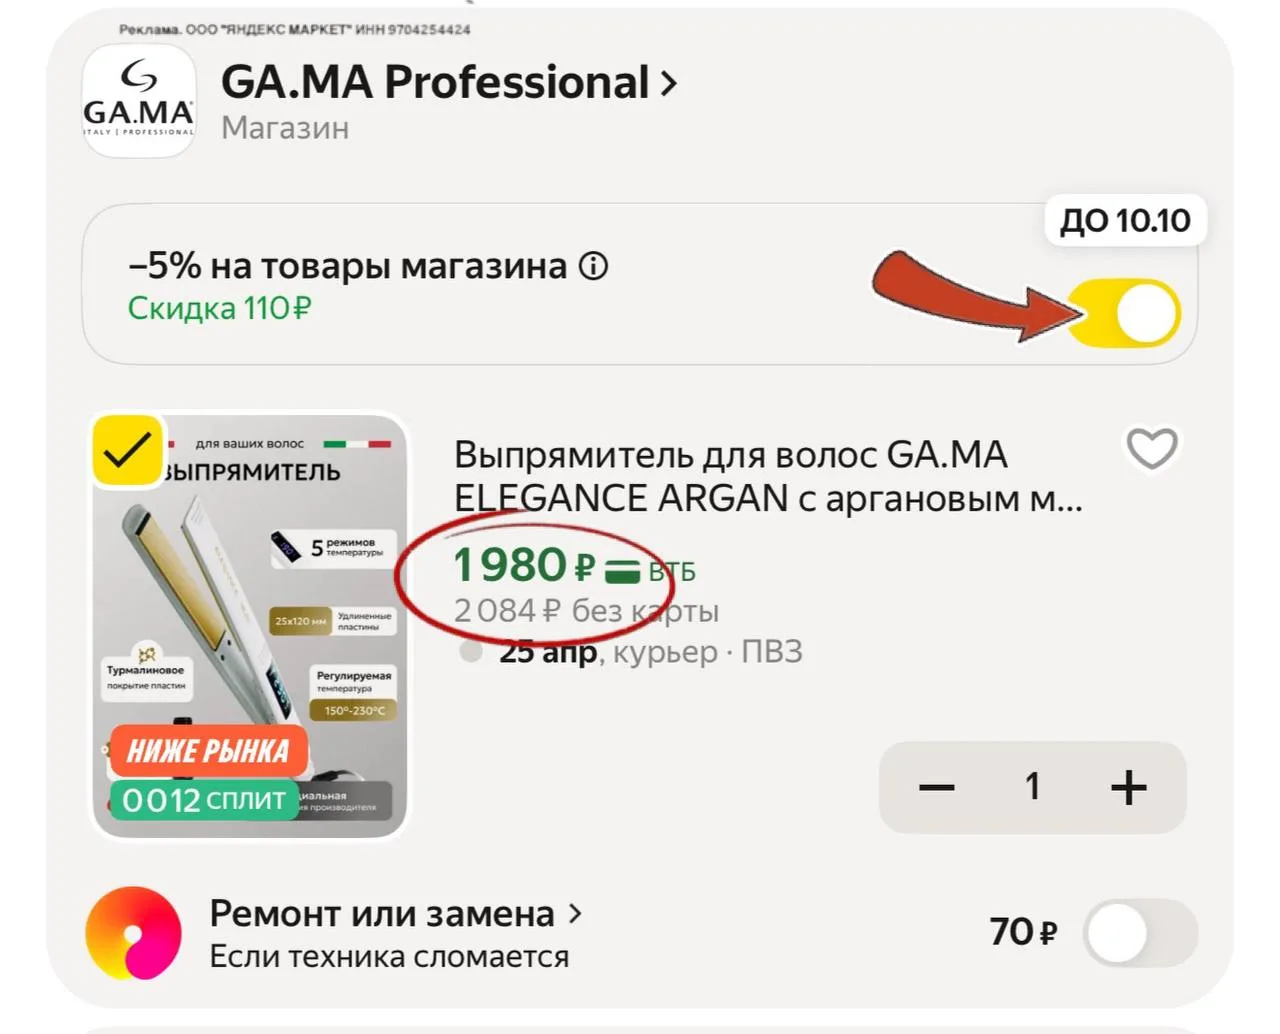Enable the 70 ₽ repair or replacement toggle

coord(1139,934)
